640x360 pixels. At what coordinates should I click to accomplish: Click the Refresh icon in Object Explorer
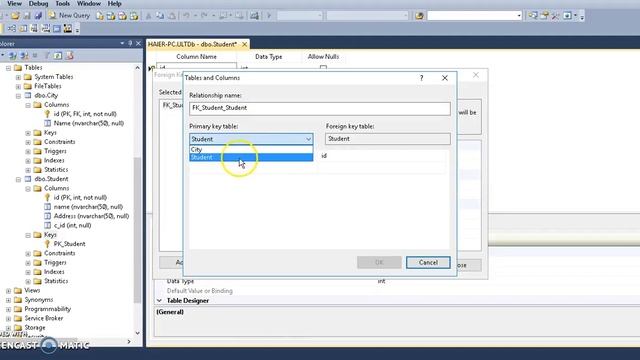tap(58, 56)
